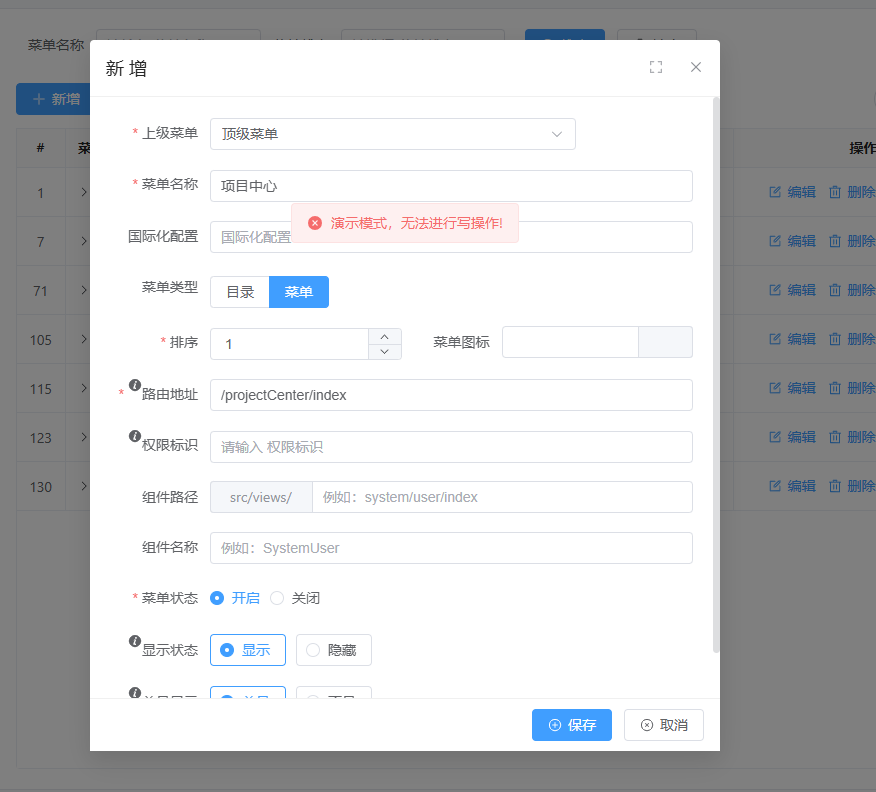Click the 取消 button
Viewport: 876px width, 792px height.
pyautogui.click(x=663, y=725)
